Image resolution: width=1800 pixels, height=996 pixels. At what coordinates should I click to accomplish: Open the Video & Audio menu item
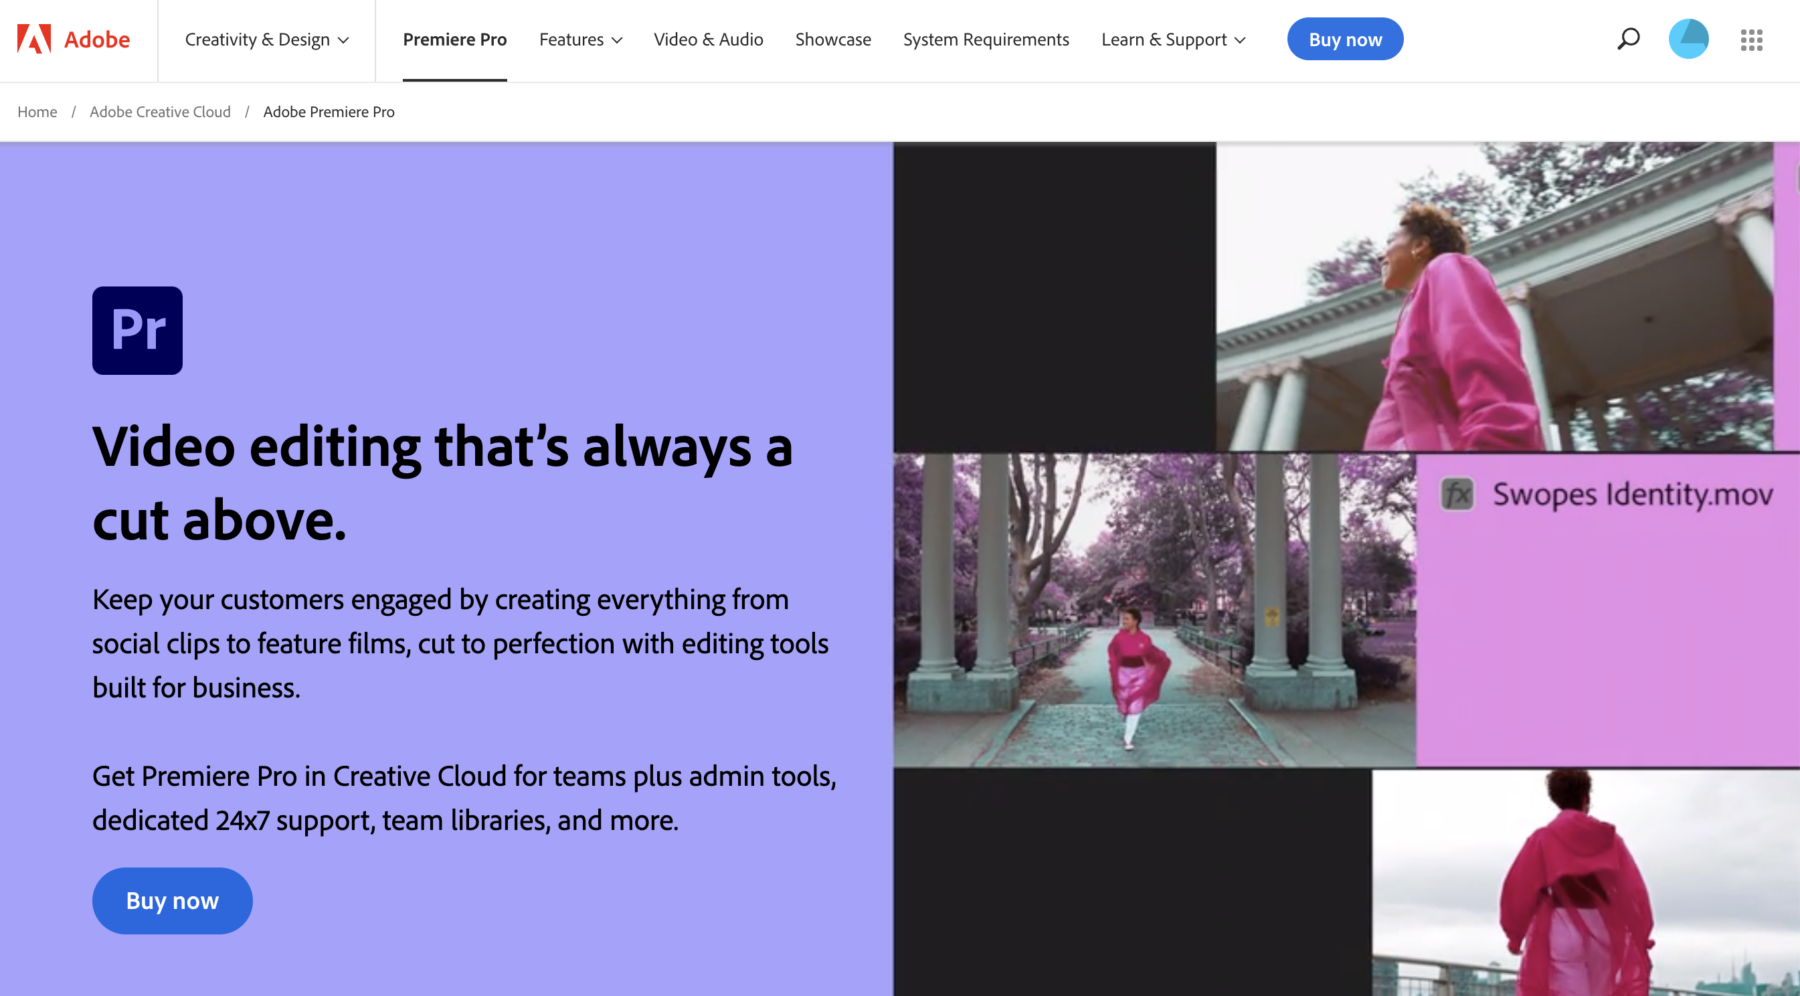(x=708, y=40)
